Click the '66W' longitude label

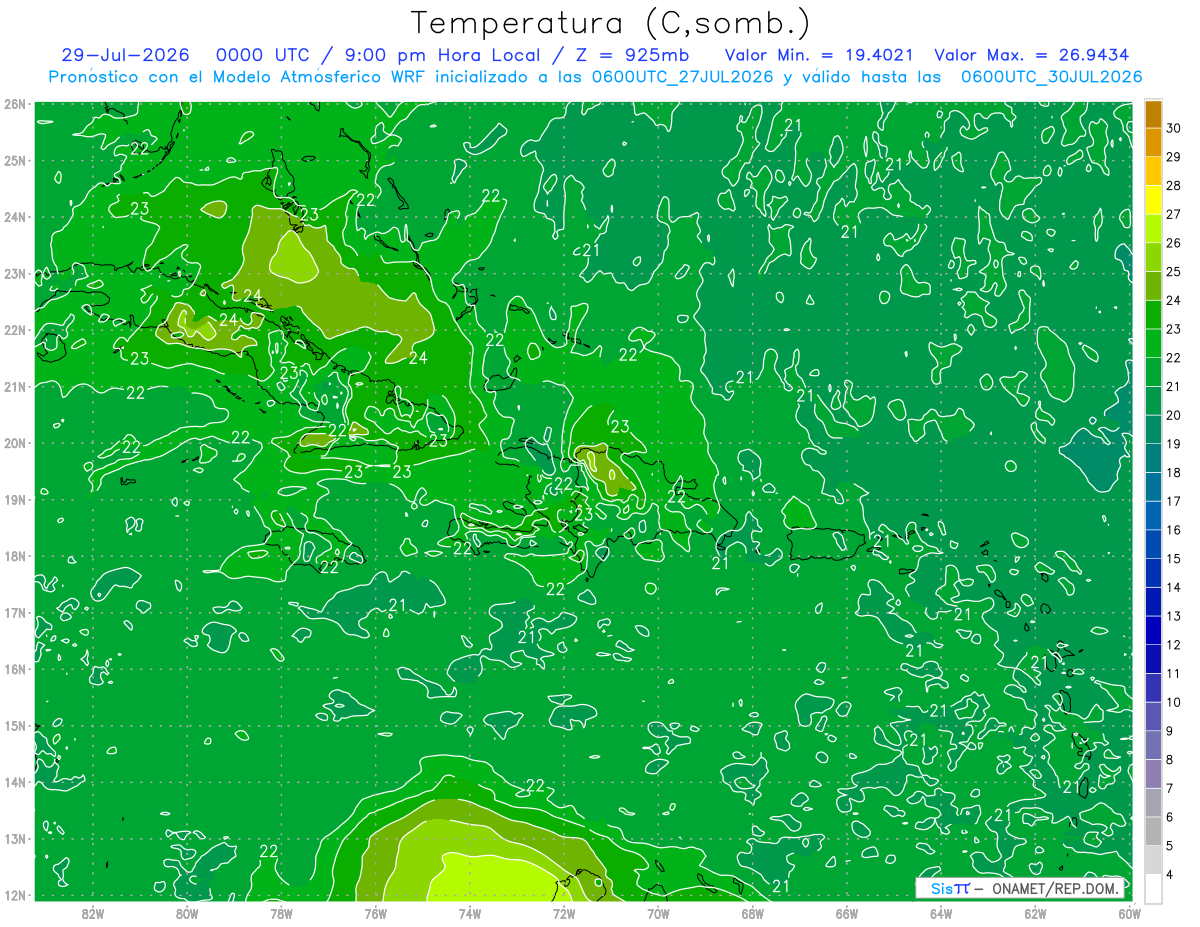point(847,913)
